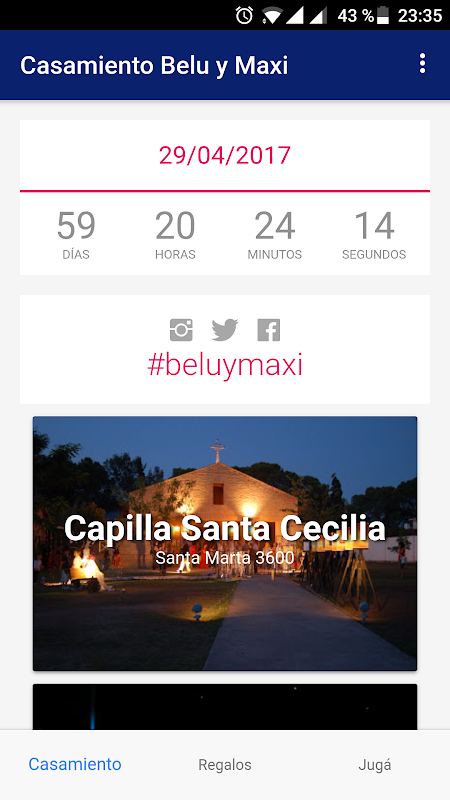Tap the Wi-Fi status icon

pos(272,15)
